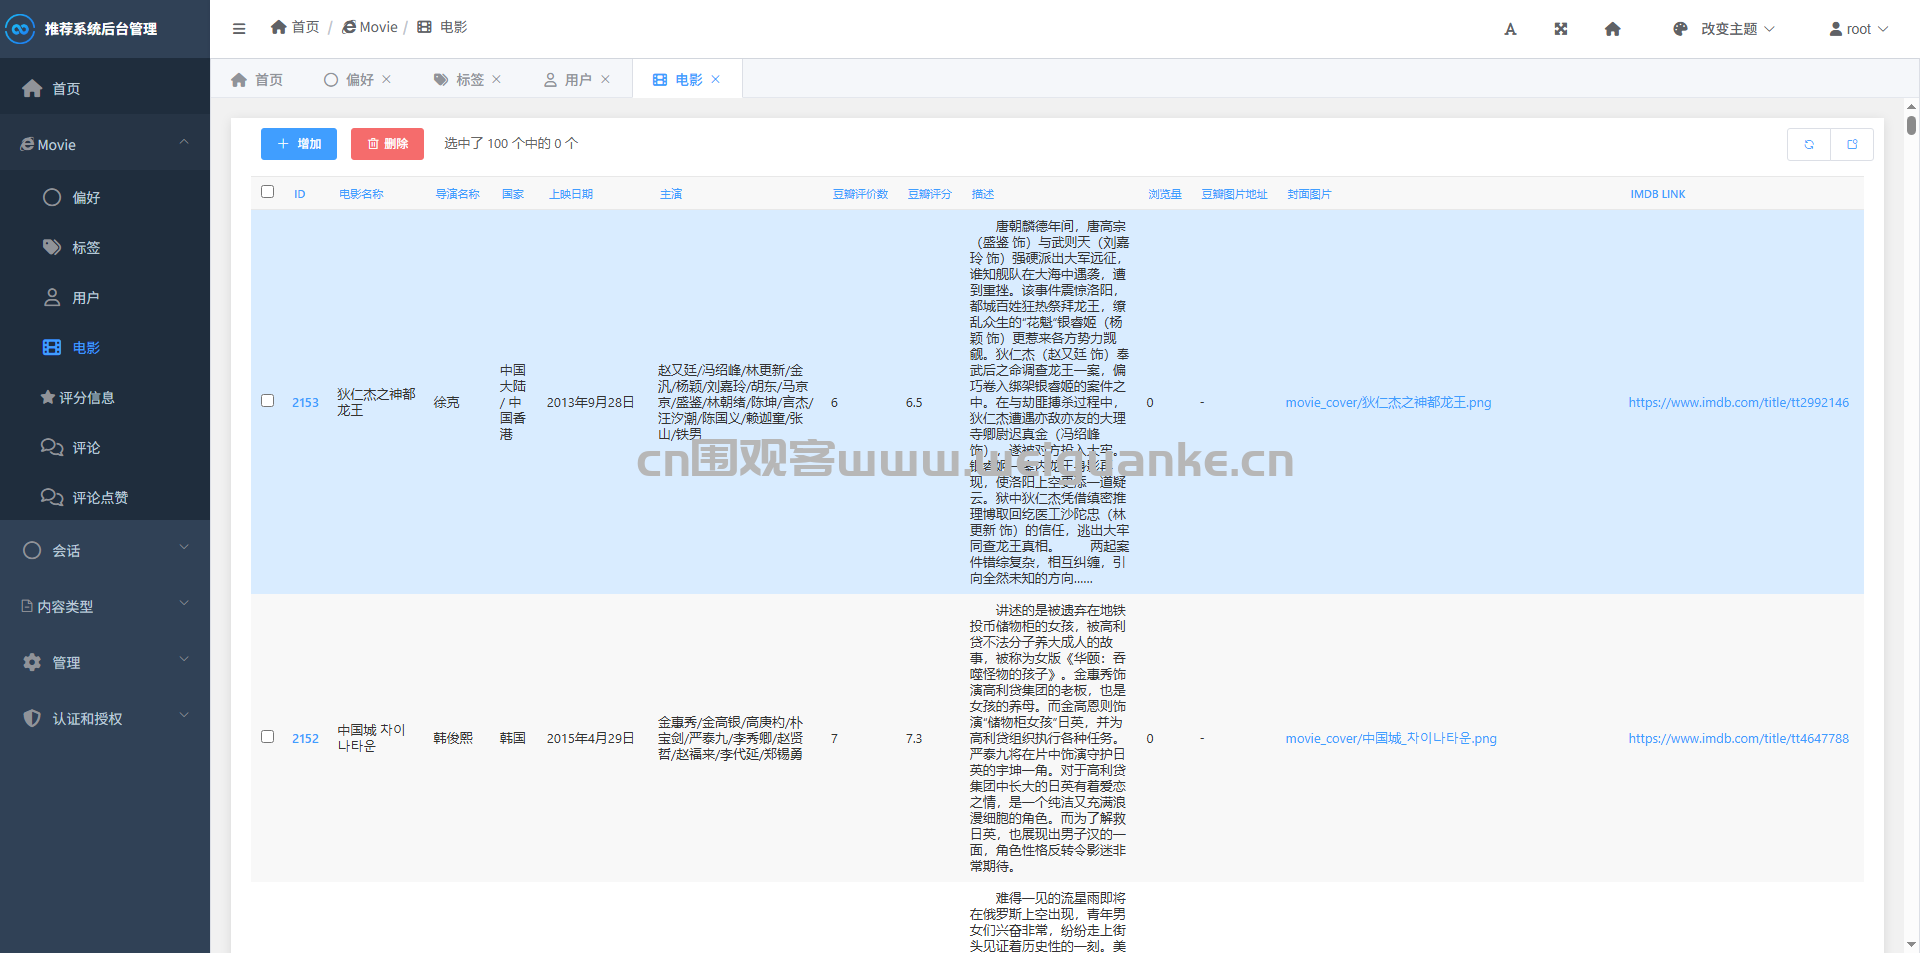1920x953 pixels.
Task: Click the font size A icon
Action: [1510, 29]
